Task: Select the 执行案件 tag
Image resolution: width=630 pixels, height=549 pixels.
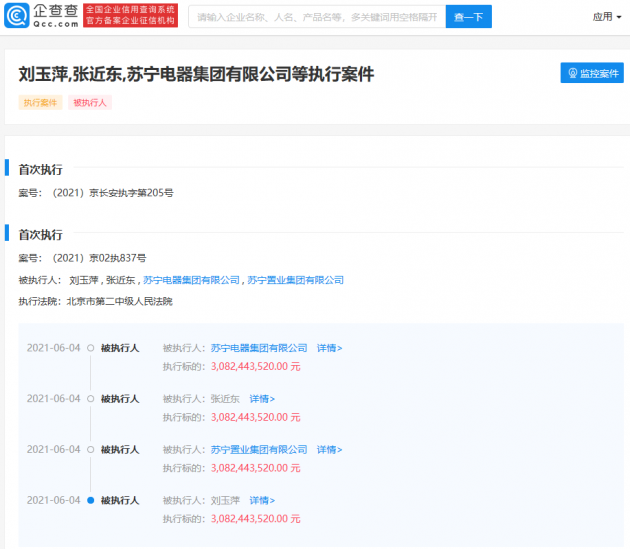Action: pos(40,102)
